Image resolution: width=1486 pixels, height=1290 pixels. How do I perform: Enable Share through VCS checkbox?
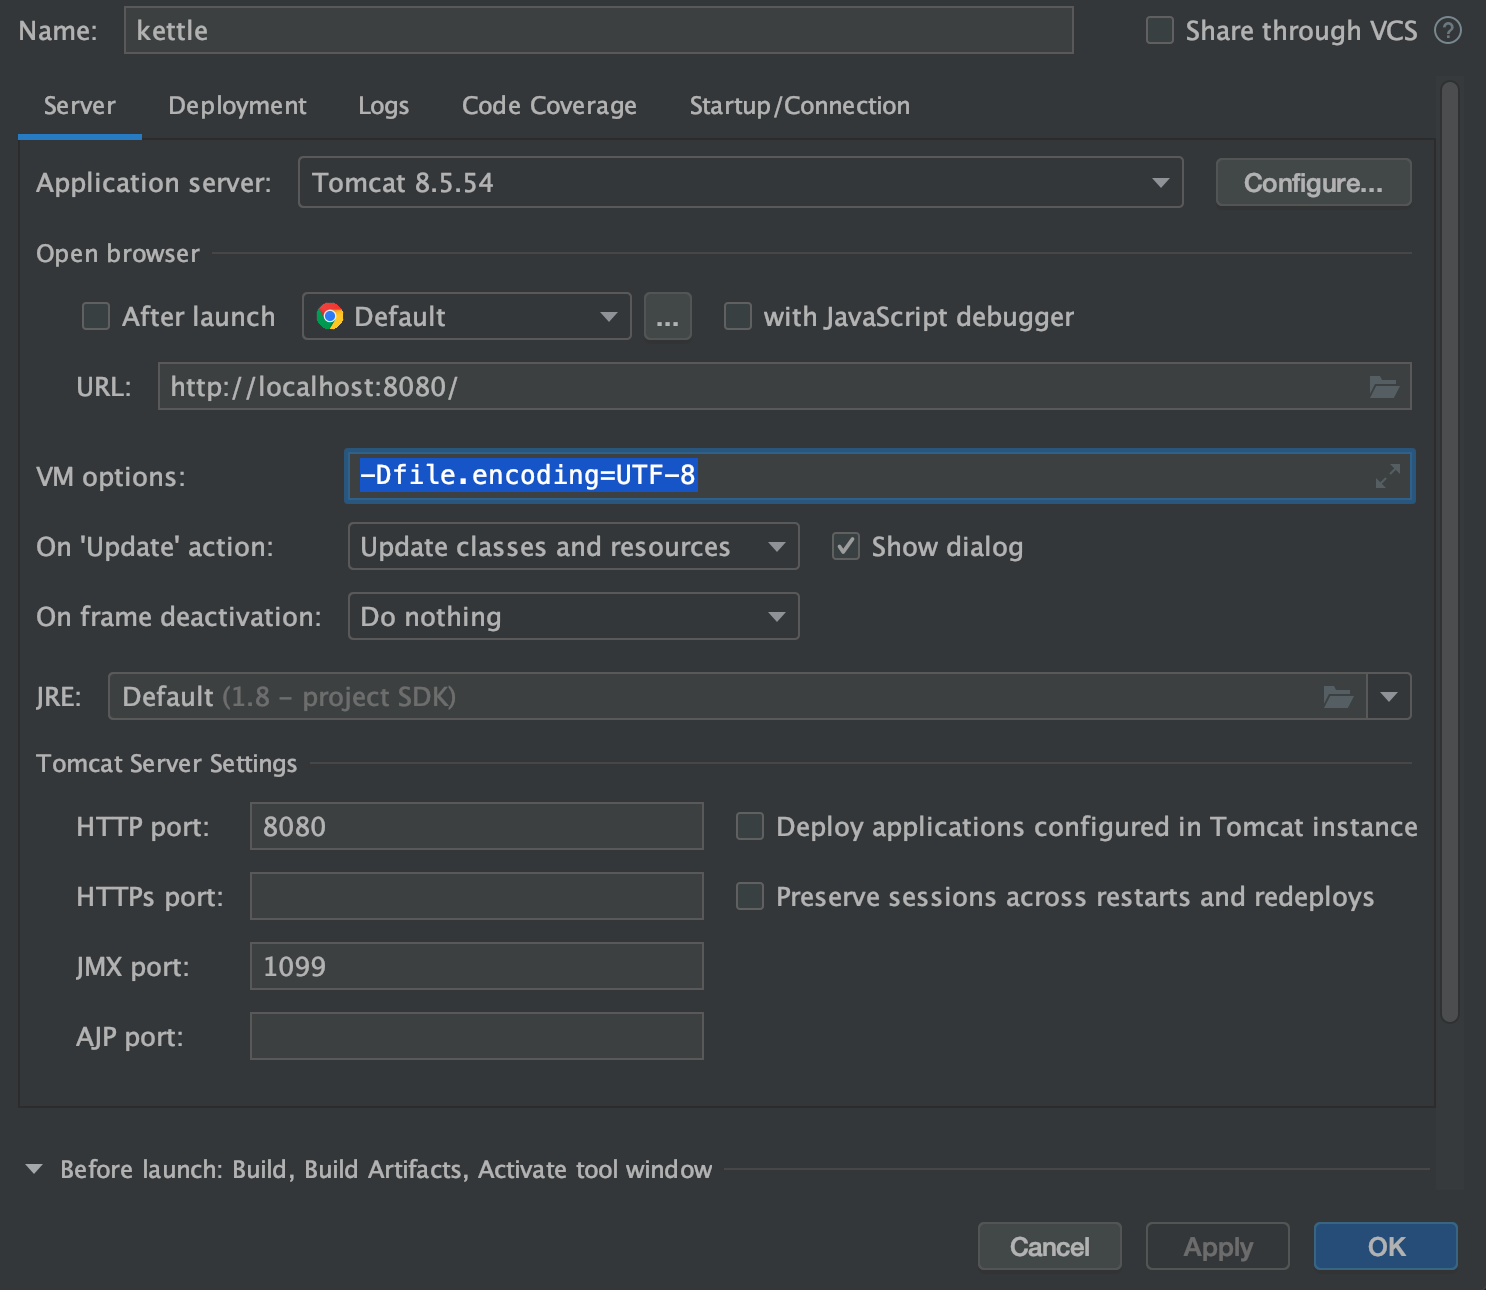(1160, 31)
